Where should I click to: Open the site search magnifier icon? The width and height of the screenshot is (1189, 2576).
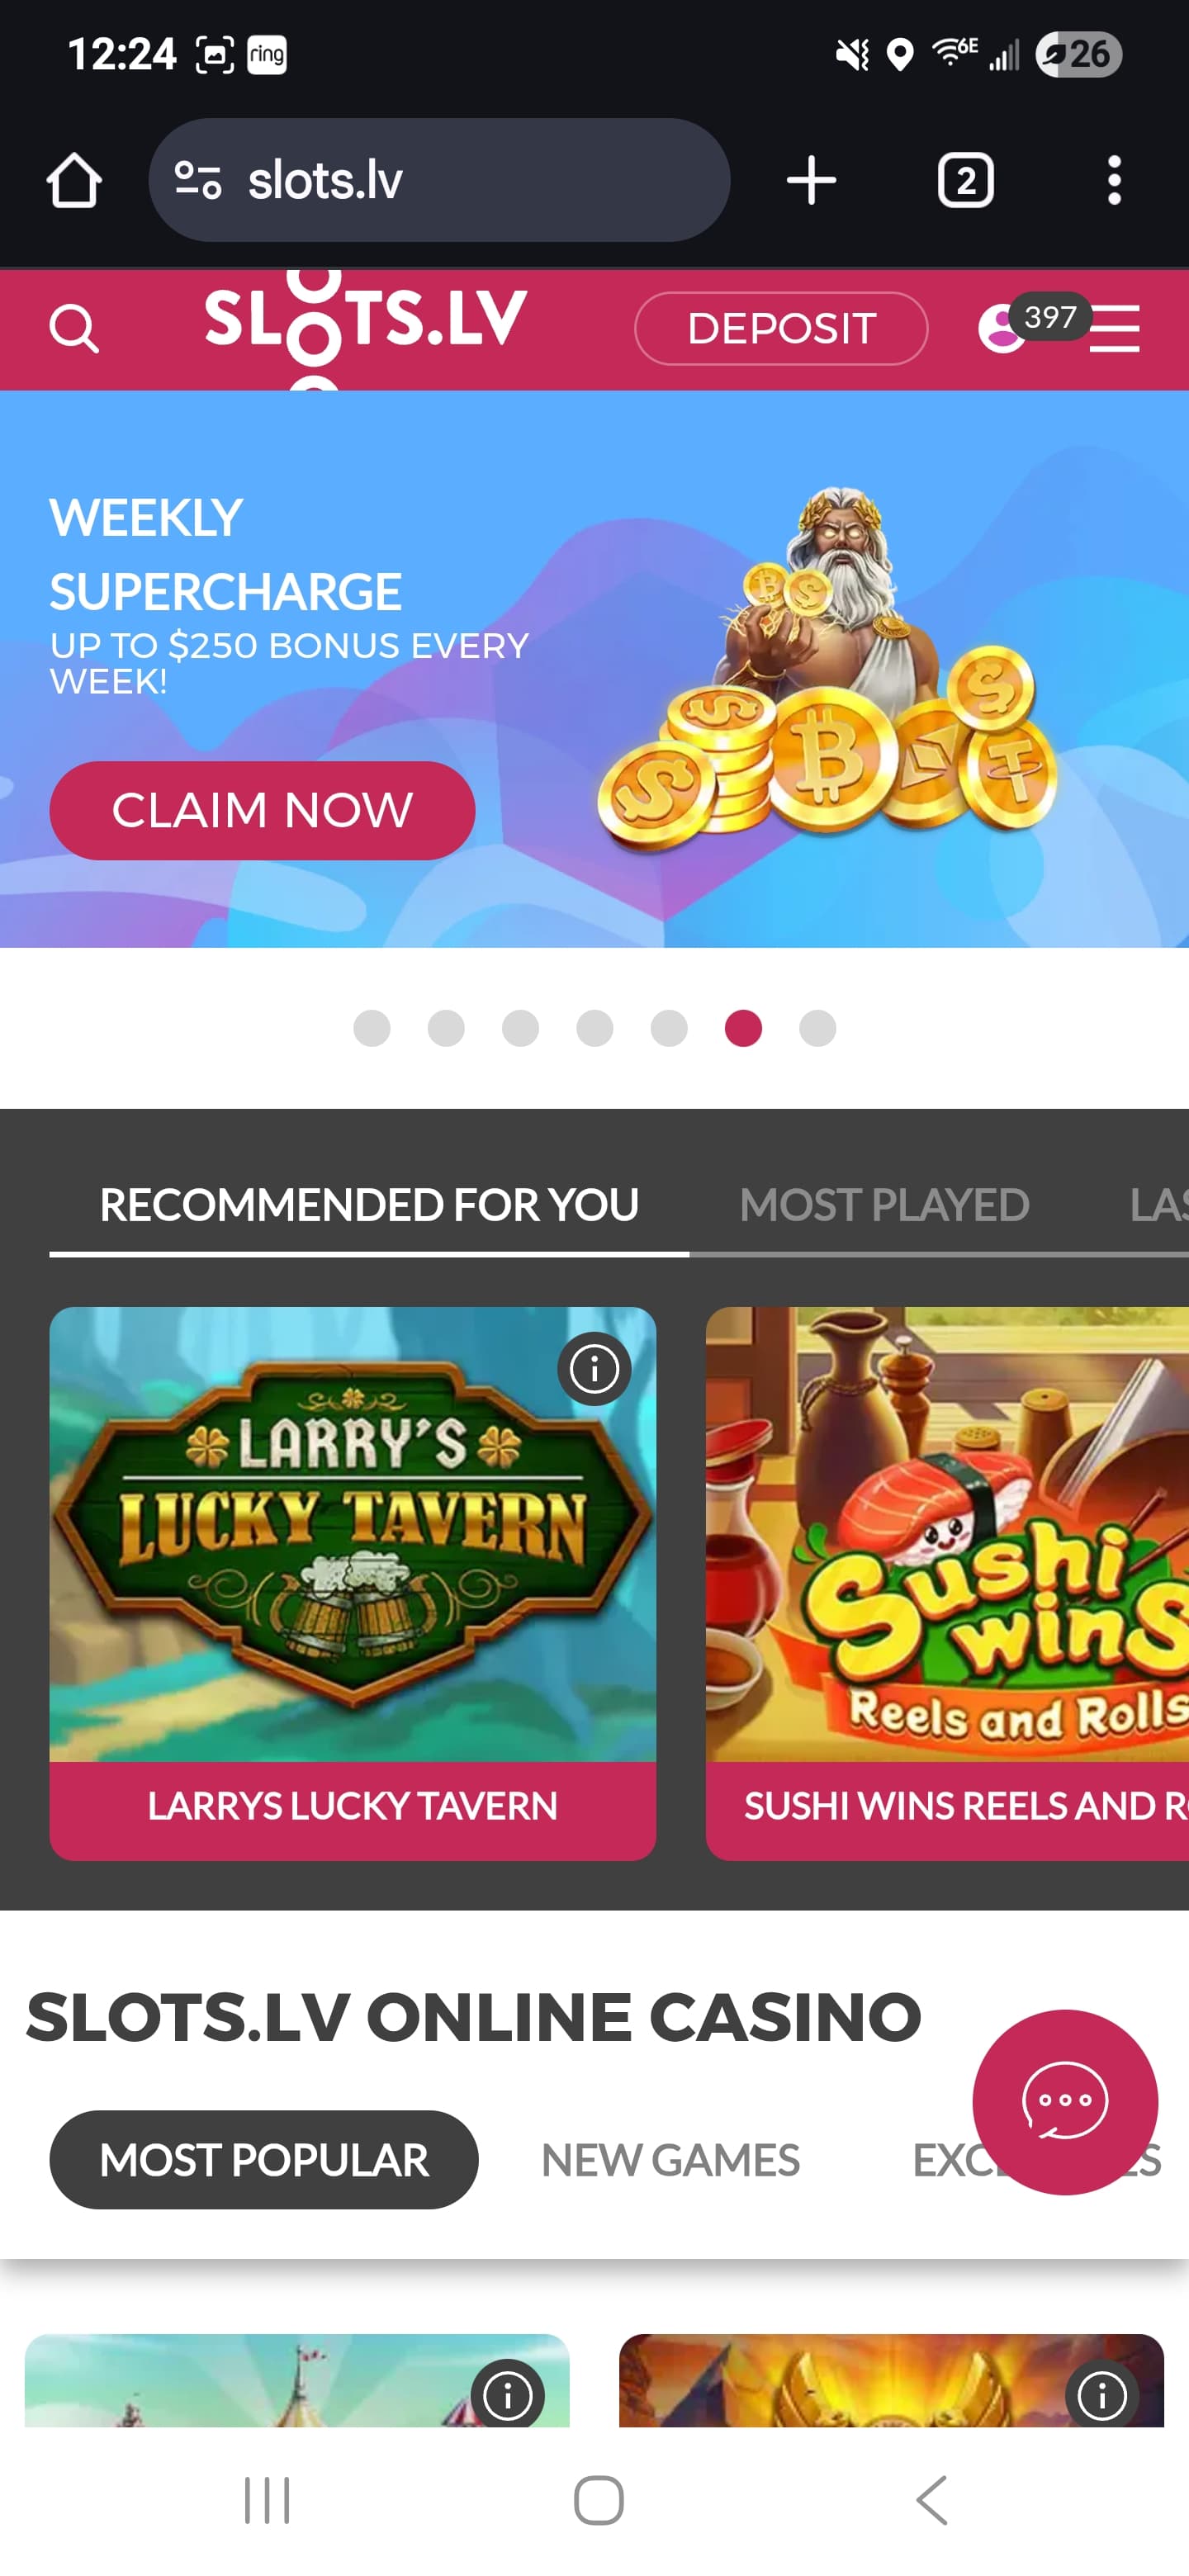[74, 329]
